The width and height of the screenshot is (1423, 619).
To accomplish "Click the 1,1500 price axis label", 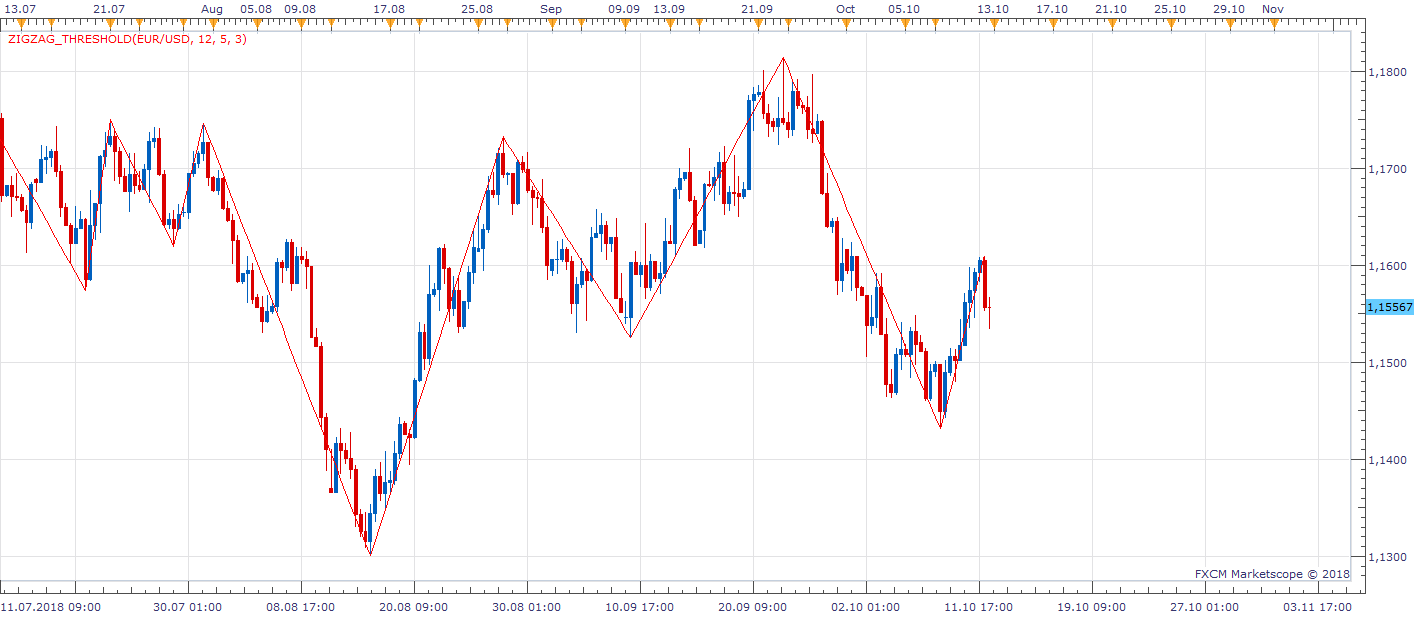I will (x=1388, y=363).
